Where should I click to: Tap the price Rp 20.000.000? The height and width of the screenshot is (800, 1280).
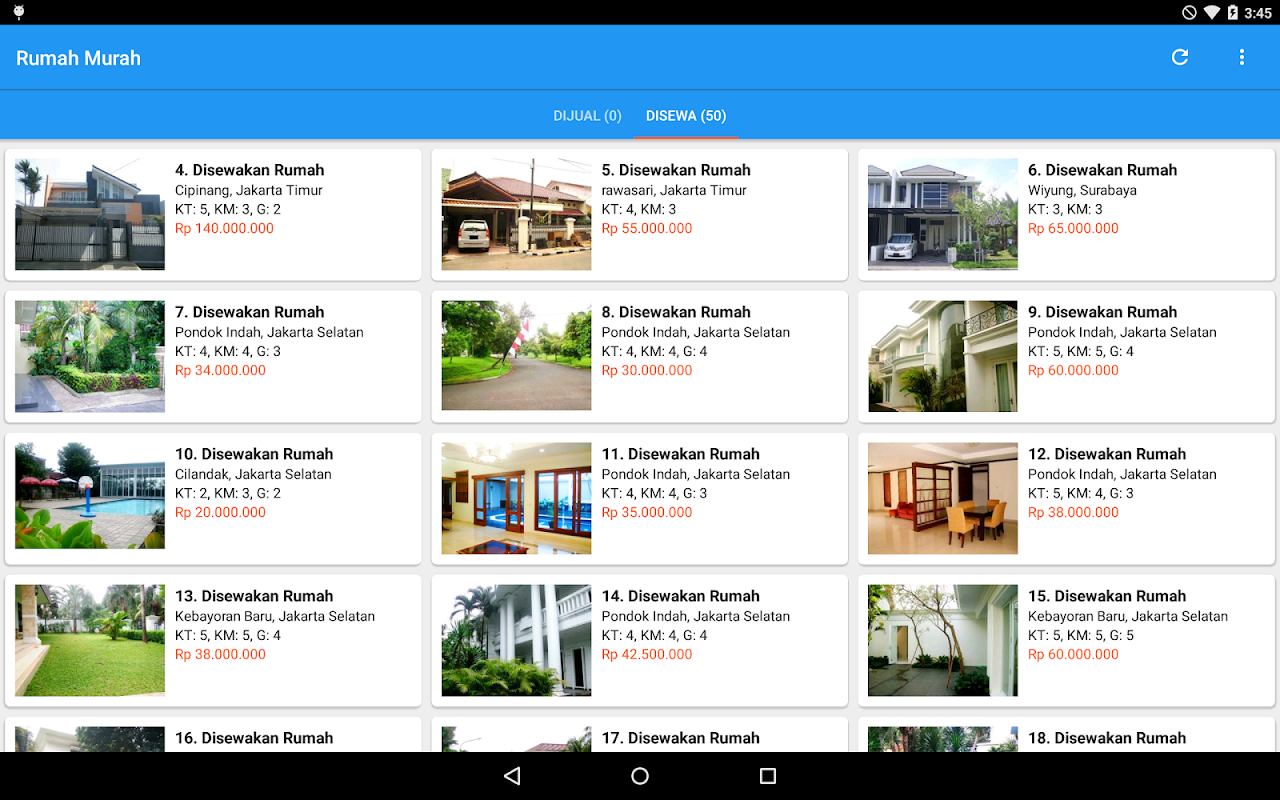click(221, 512)
